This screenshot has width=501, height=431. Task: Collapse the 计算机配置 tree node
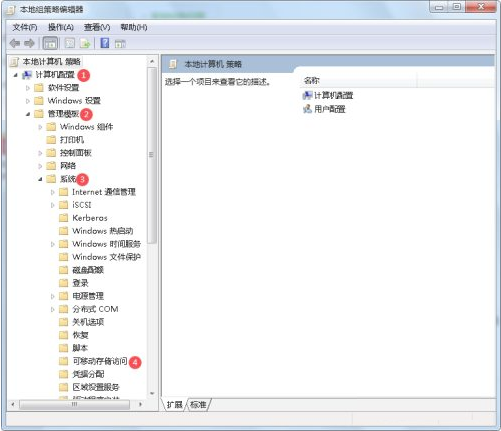pos(15,75)
